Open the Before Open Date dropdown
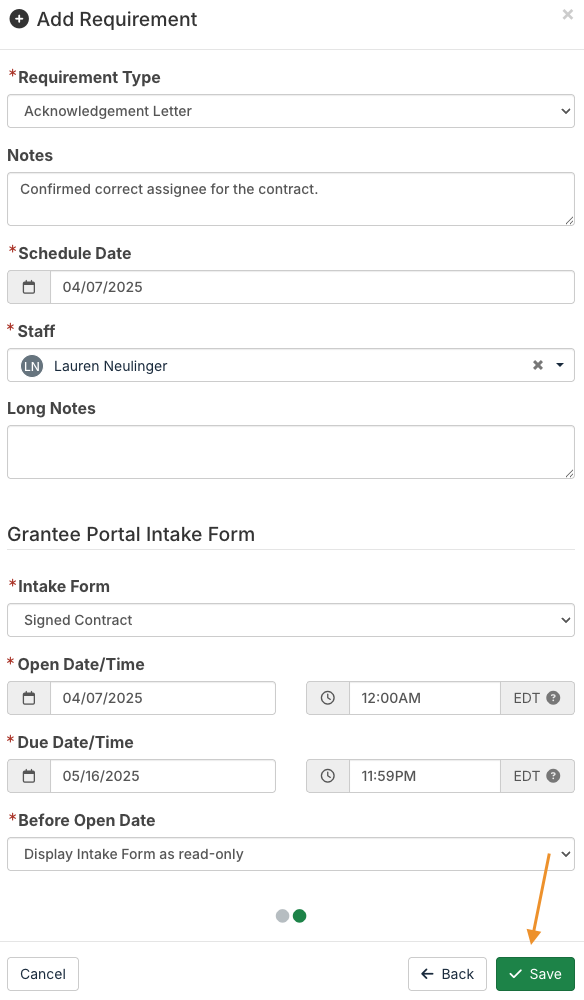The width and height of the screenshot is (584, 1000). click(291, 854)
